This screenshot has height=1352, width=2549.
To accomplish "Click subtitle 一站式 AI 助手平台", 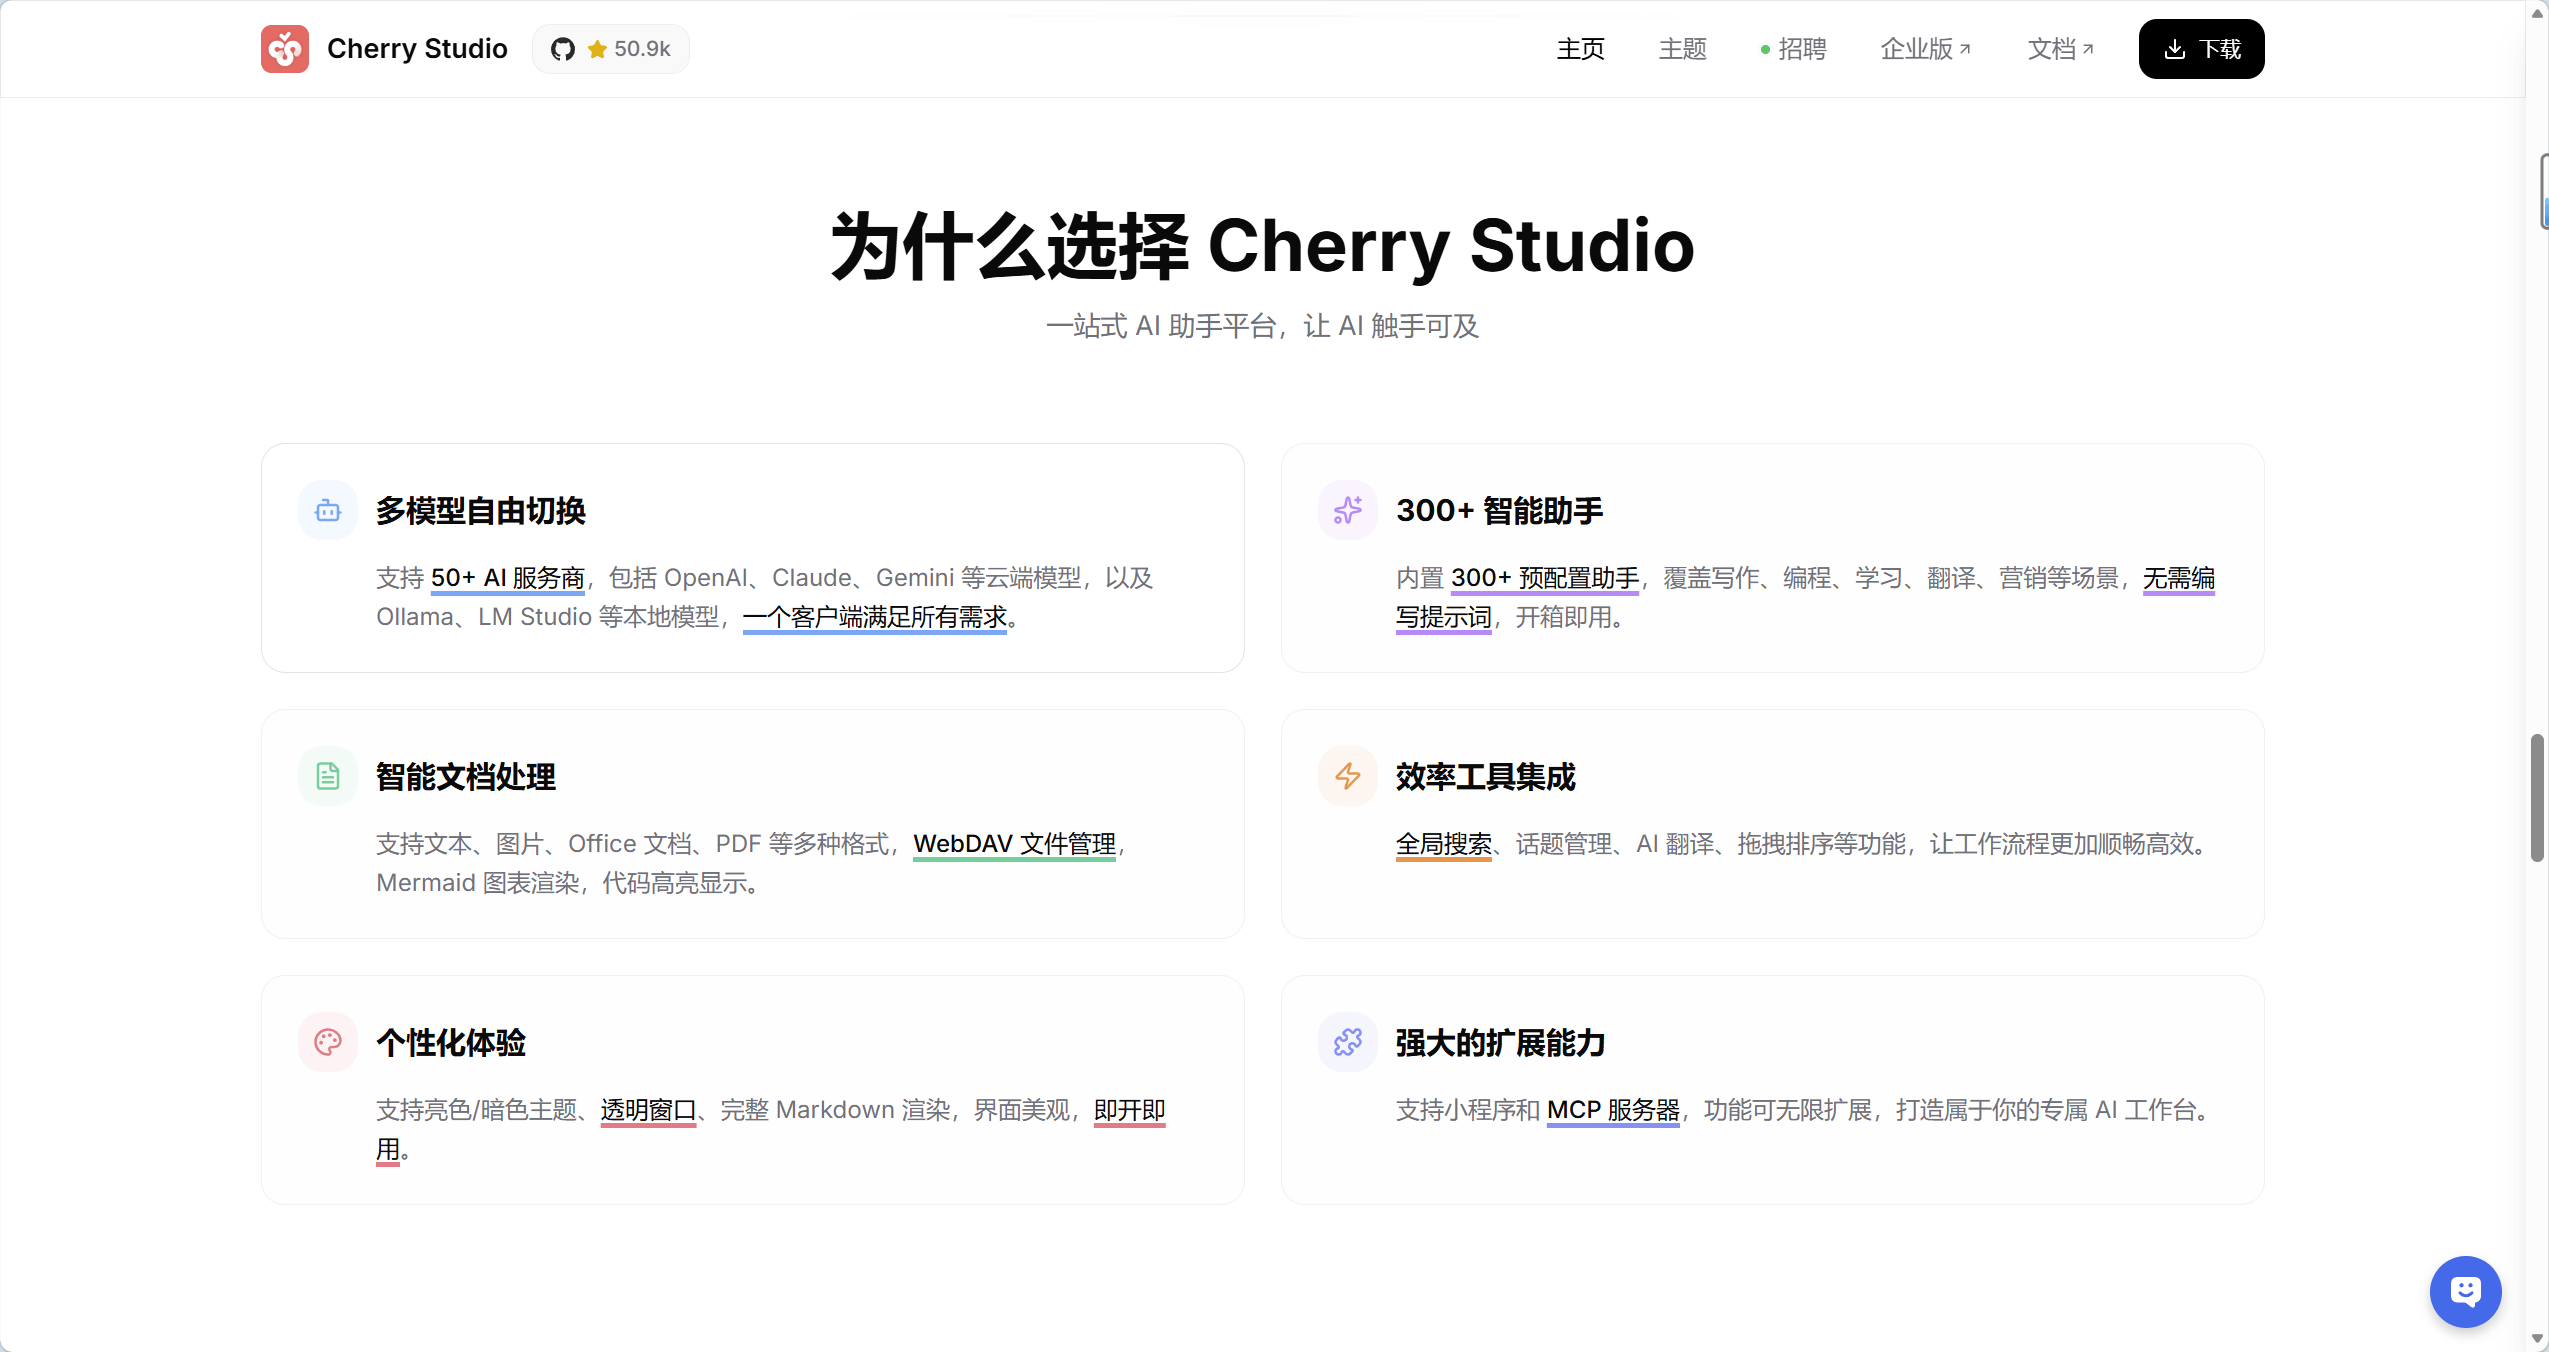I will (1161, 326).
